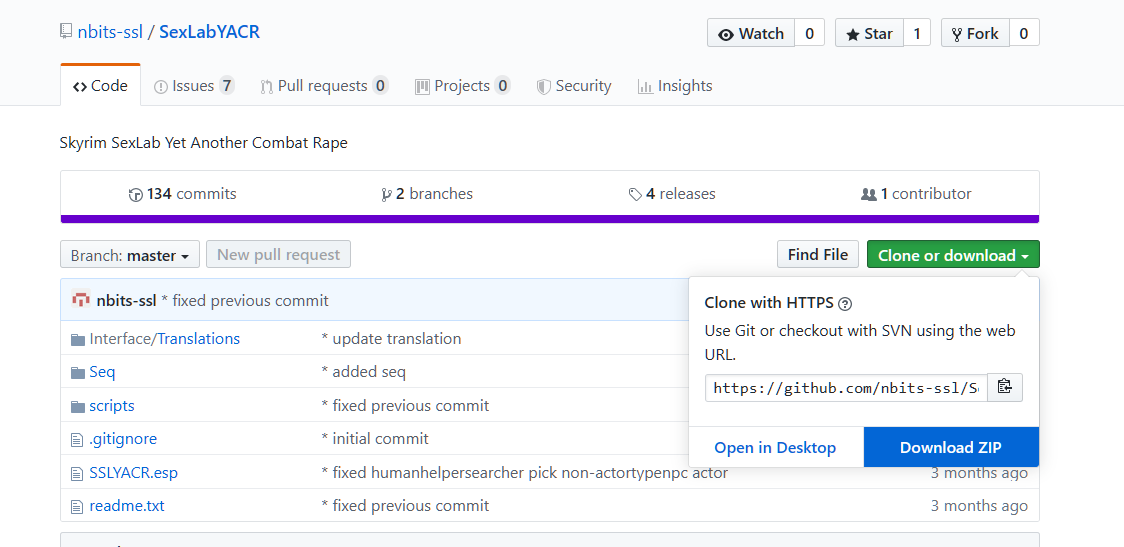Click the "* initial commit" message
The image size is (1124, 547).
pos(375,439)
